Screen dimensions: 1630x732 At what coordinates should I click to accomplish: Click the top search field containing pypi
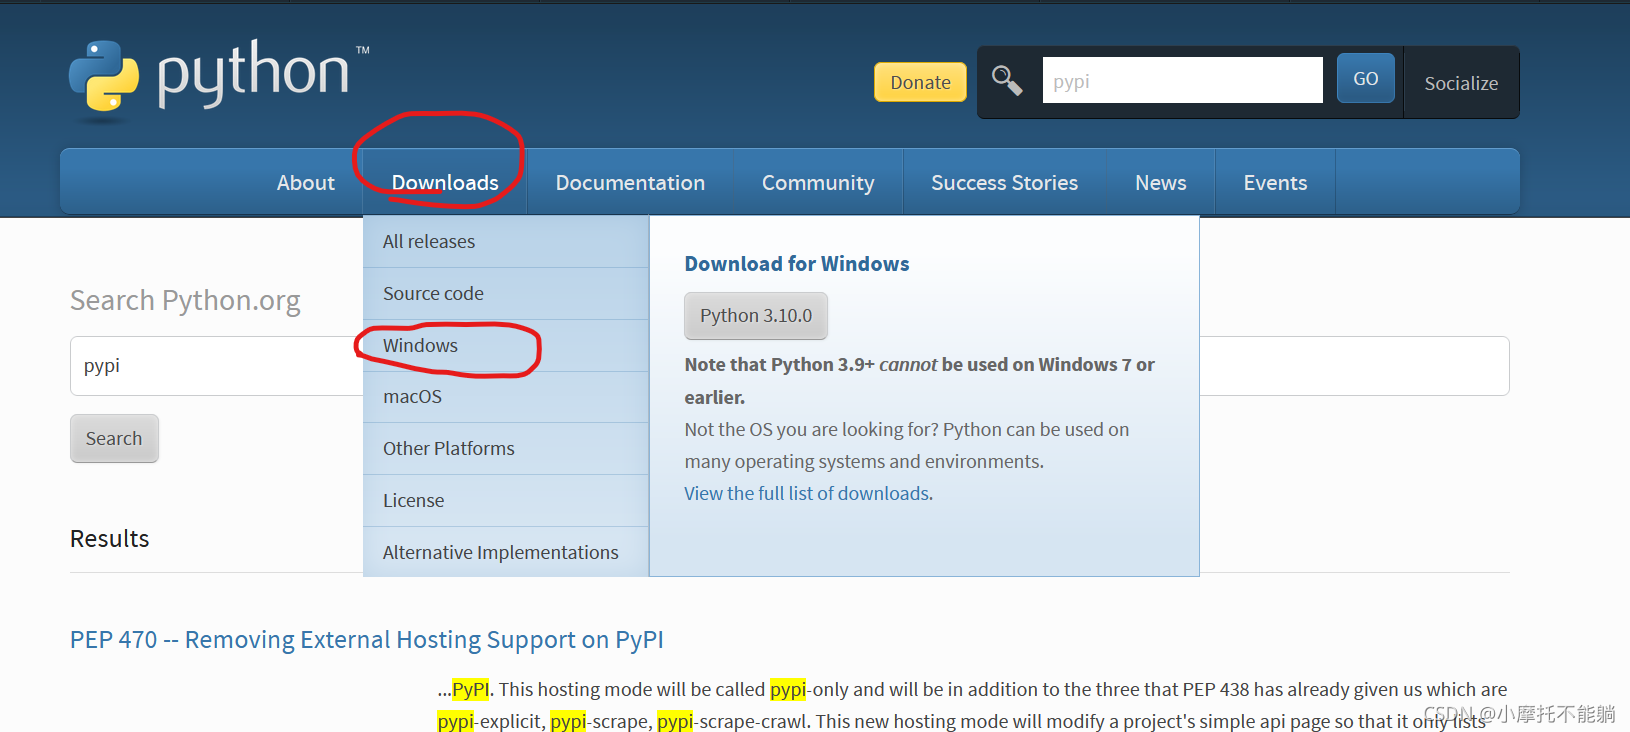coord(1182,80)
